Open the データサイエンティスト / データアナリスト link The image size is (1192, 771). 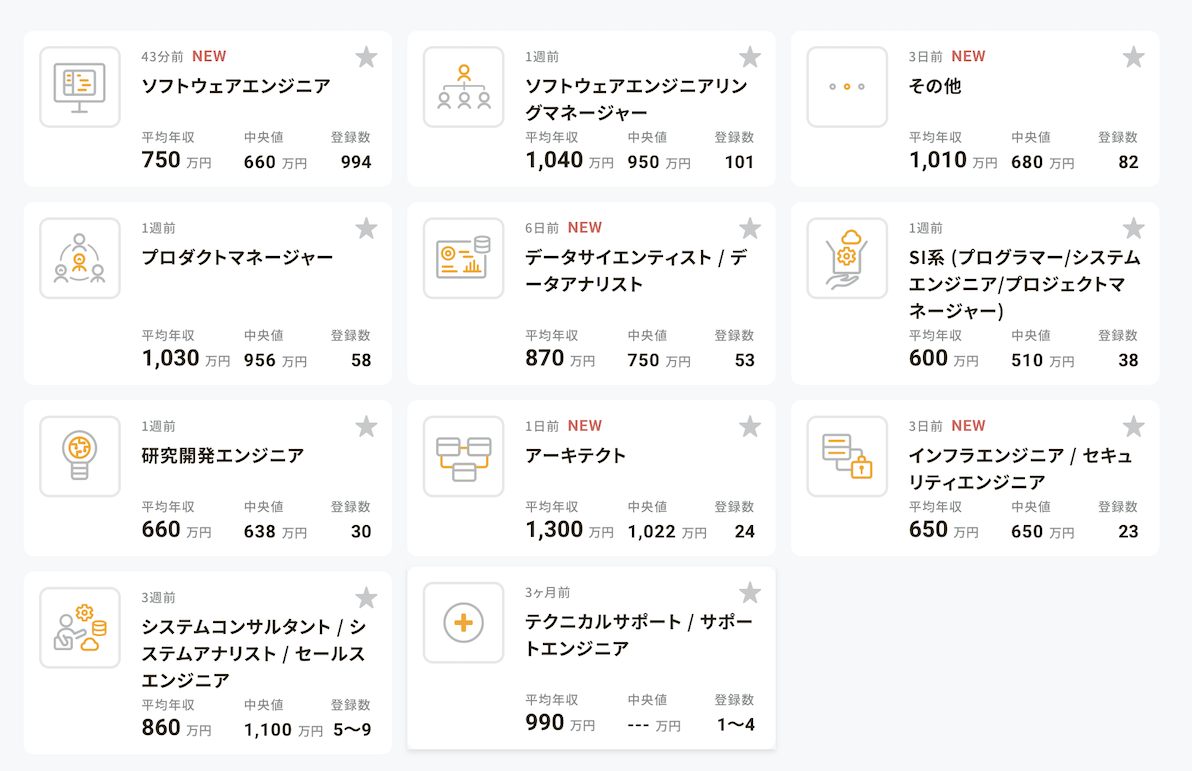tap(636, 271)
